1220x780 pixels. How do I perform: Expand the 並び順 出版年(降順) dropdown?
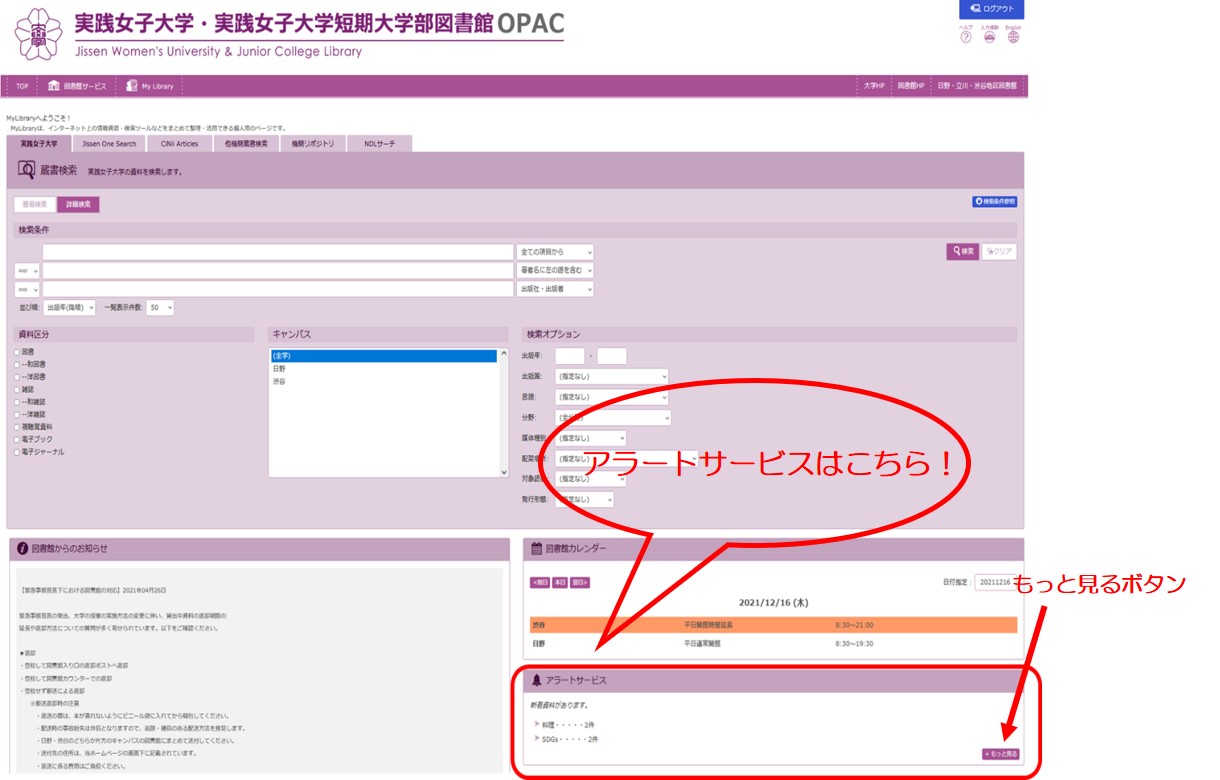coord(70,308)
